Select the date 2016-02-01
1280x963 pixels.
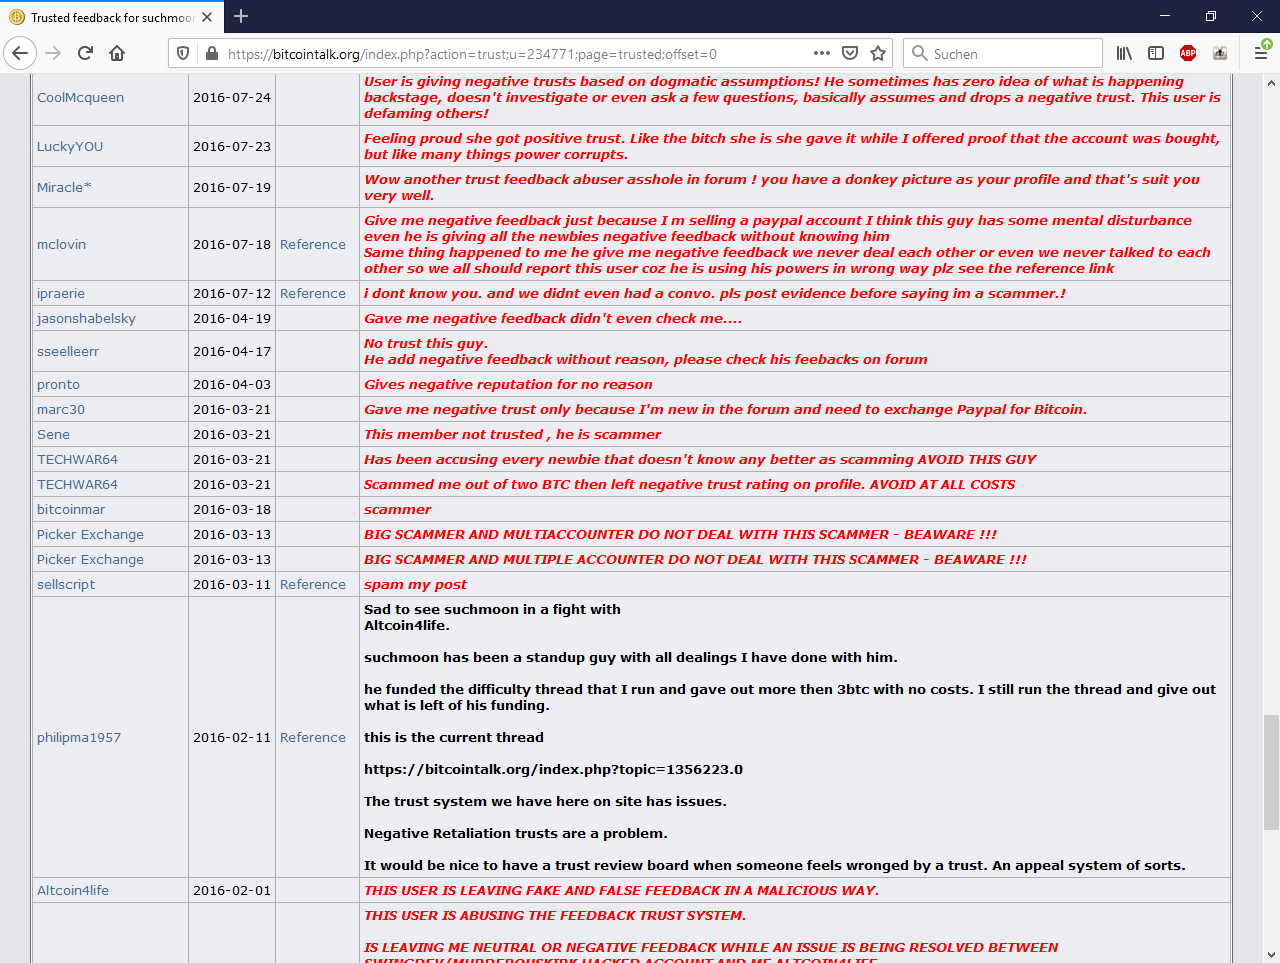(x=232, y=891)
